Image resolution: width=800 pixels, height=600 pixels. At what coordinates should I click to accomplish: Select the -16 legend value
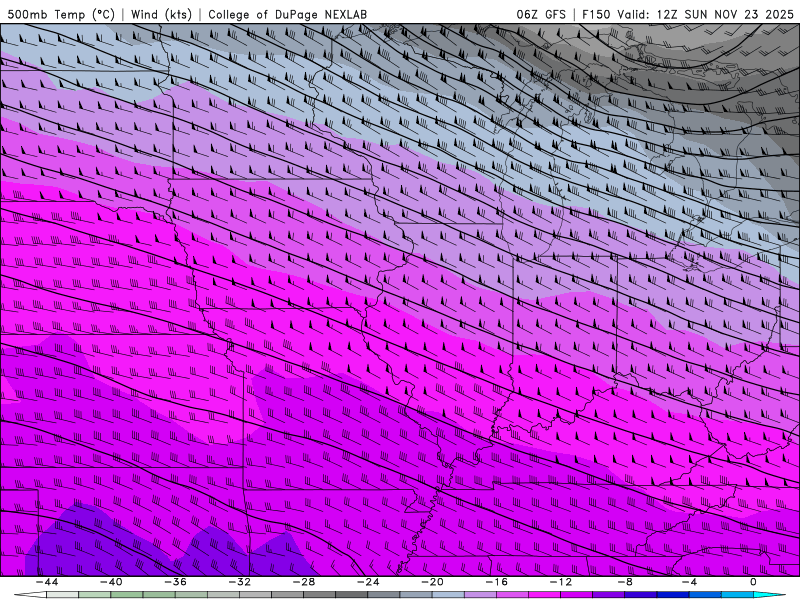497,582
